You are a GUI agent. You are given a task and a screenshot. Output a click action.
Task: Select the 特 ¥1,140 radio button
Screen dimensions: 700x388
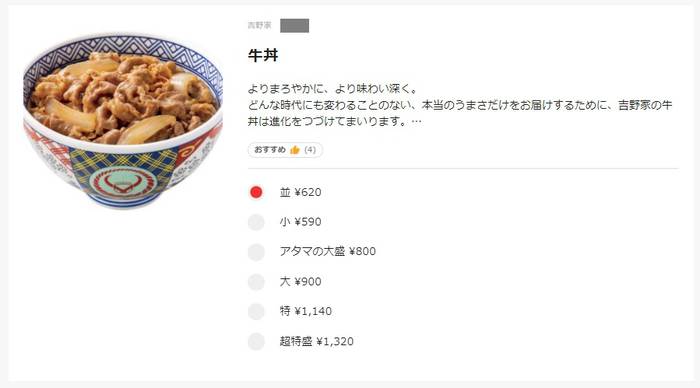256,311
